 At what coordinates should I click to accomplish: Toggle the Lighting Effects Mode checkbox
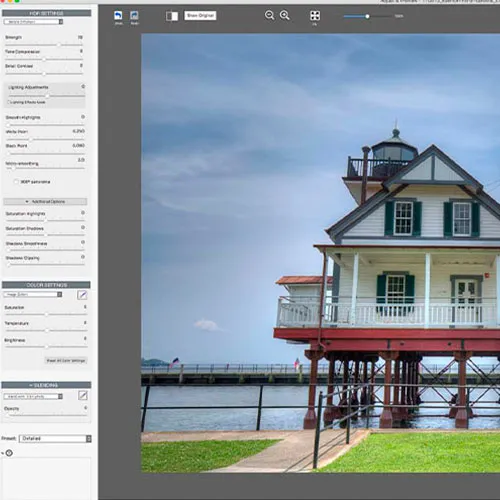(9, 102)
